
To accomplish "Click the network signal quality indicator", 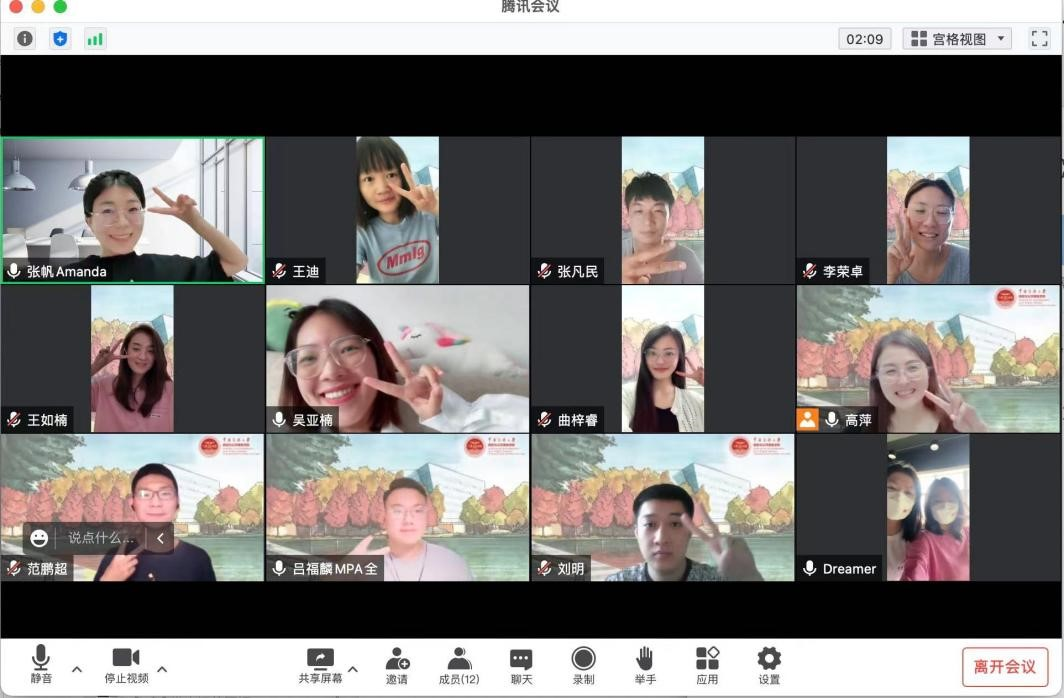I will (x=95, y=38).
